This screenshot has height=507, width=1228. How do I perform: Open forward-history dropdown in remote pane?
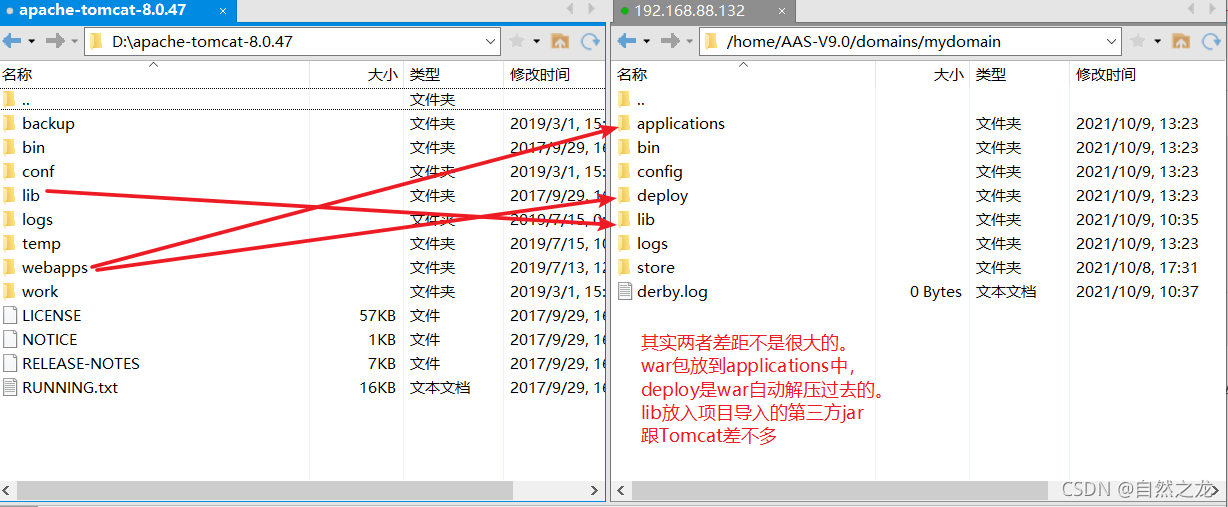point(689,42)
